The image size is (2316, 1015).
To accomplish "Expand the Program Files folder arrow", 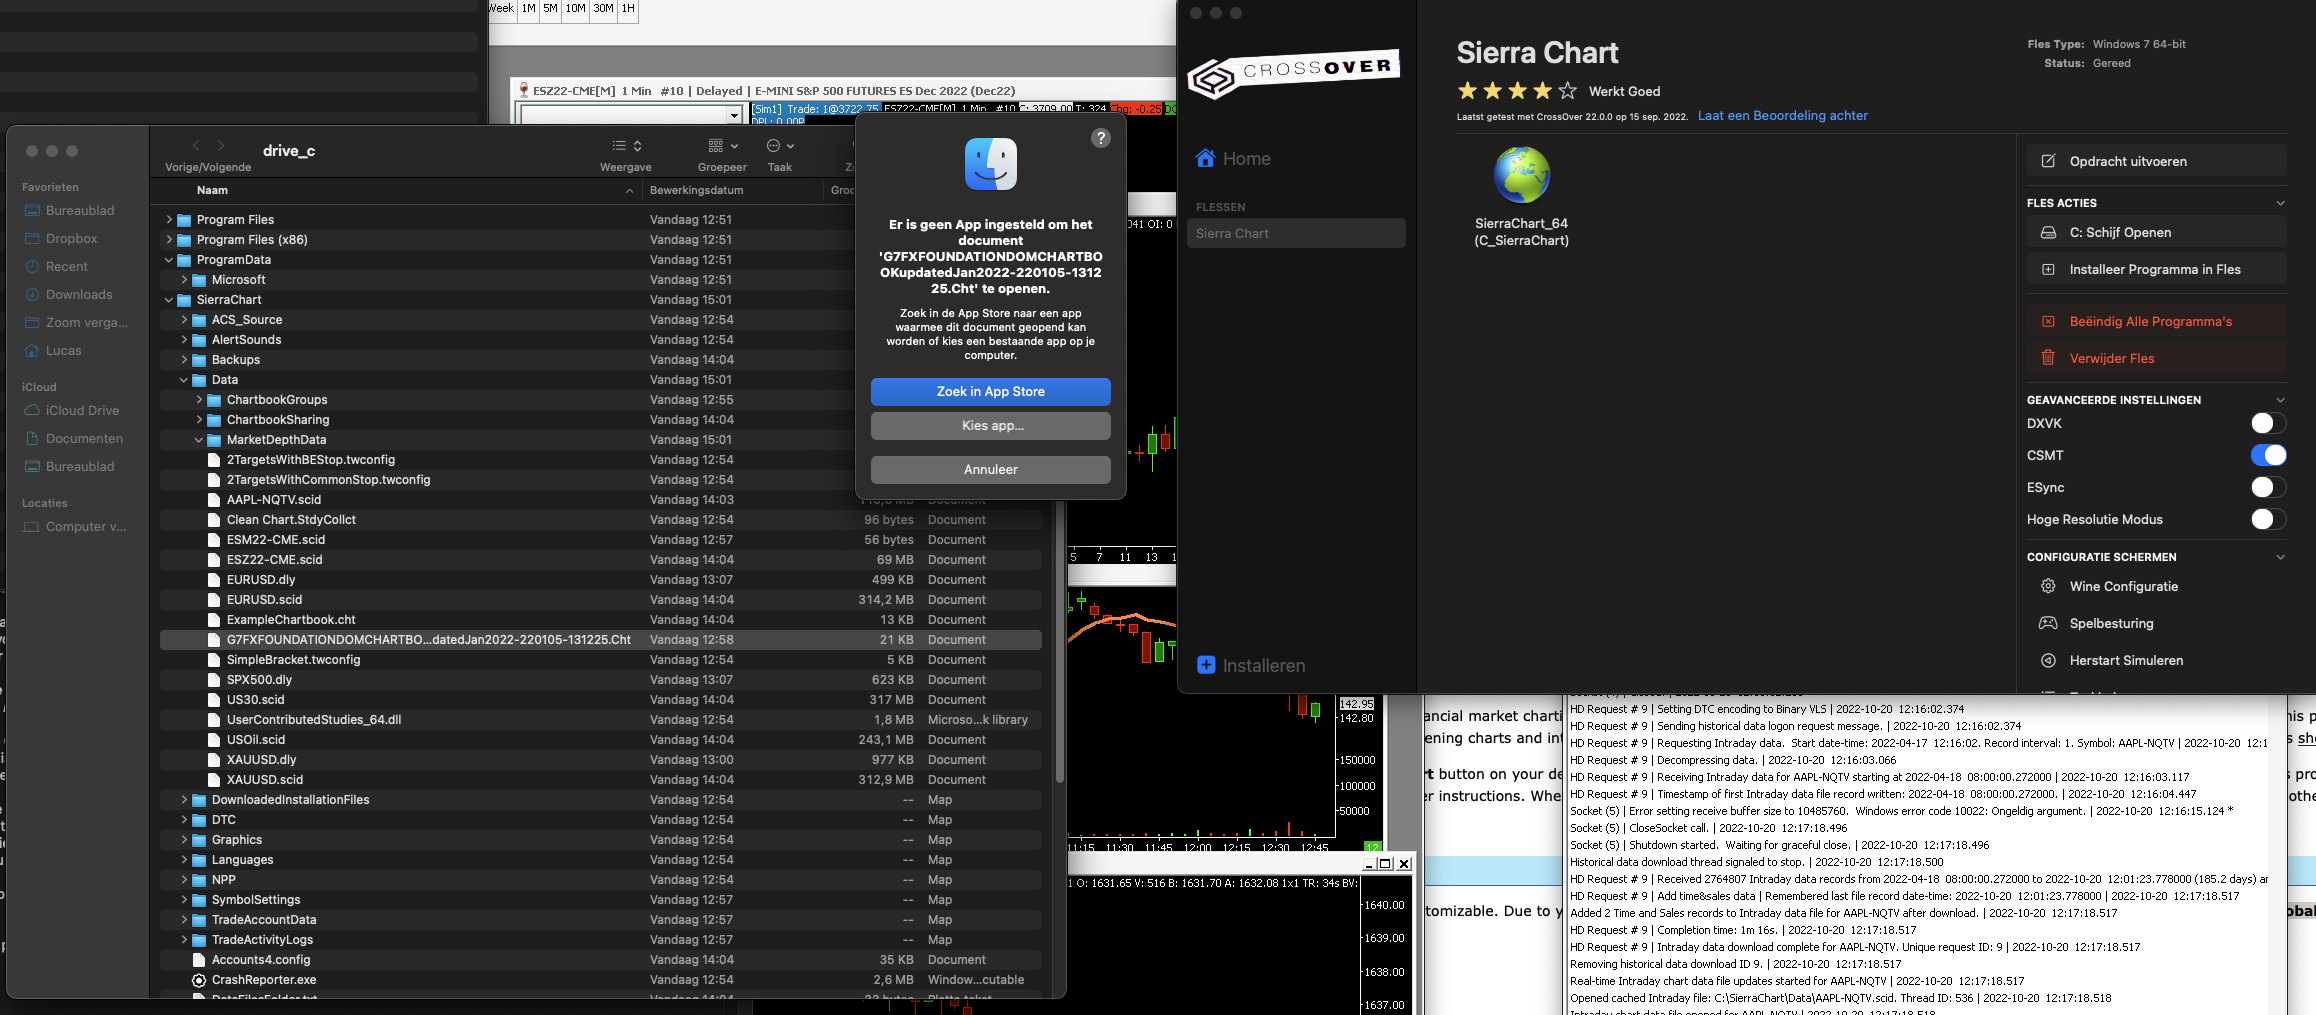I will tap(169, 220).
